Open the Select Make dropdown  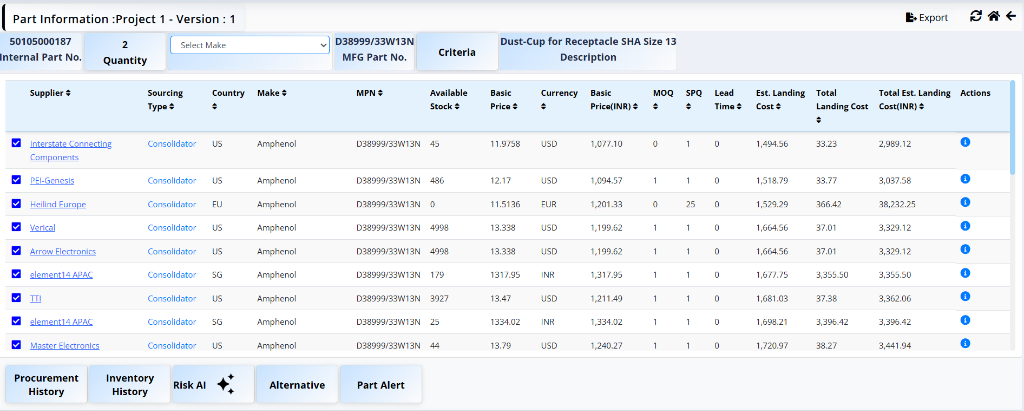tap(250, 45)
